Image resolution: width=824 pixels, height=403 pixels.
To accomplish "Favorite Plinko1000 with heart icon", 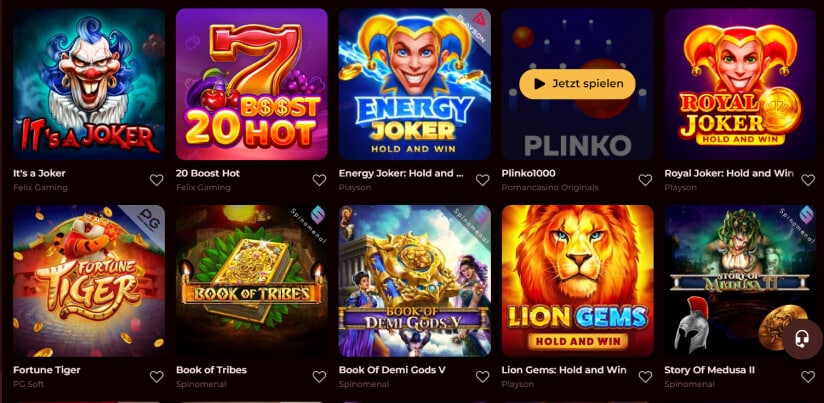I will pos(645,180).
